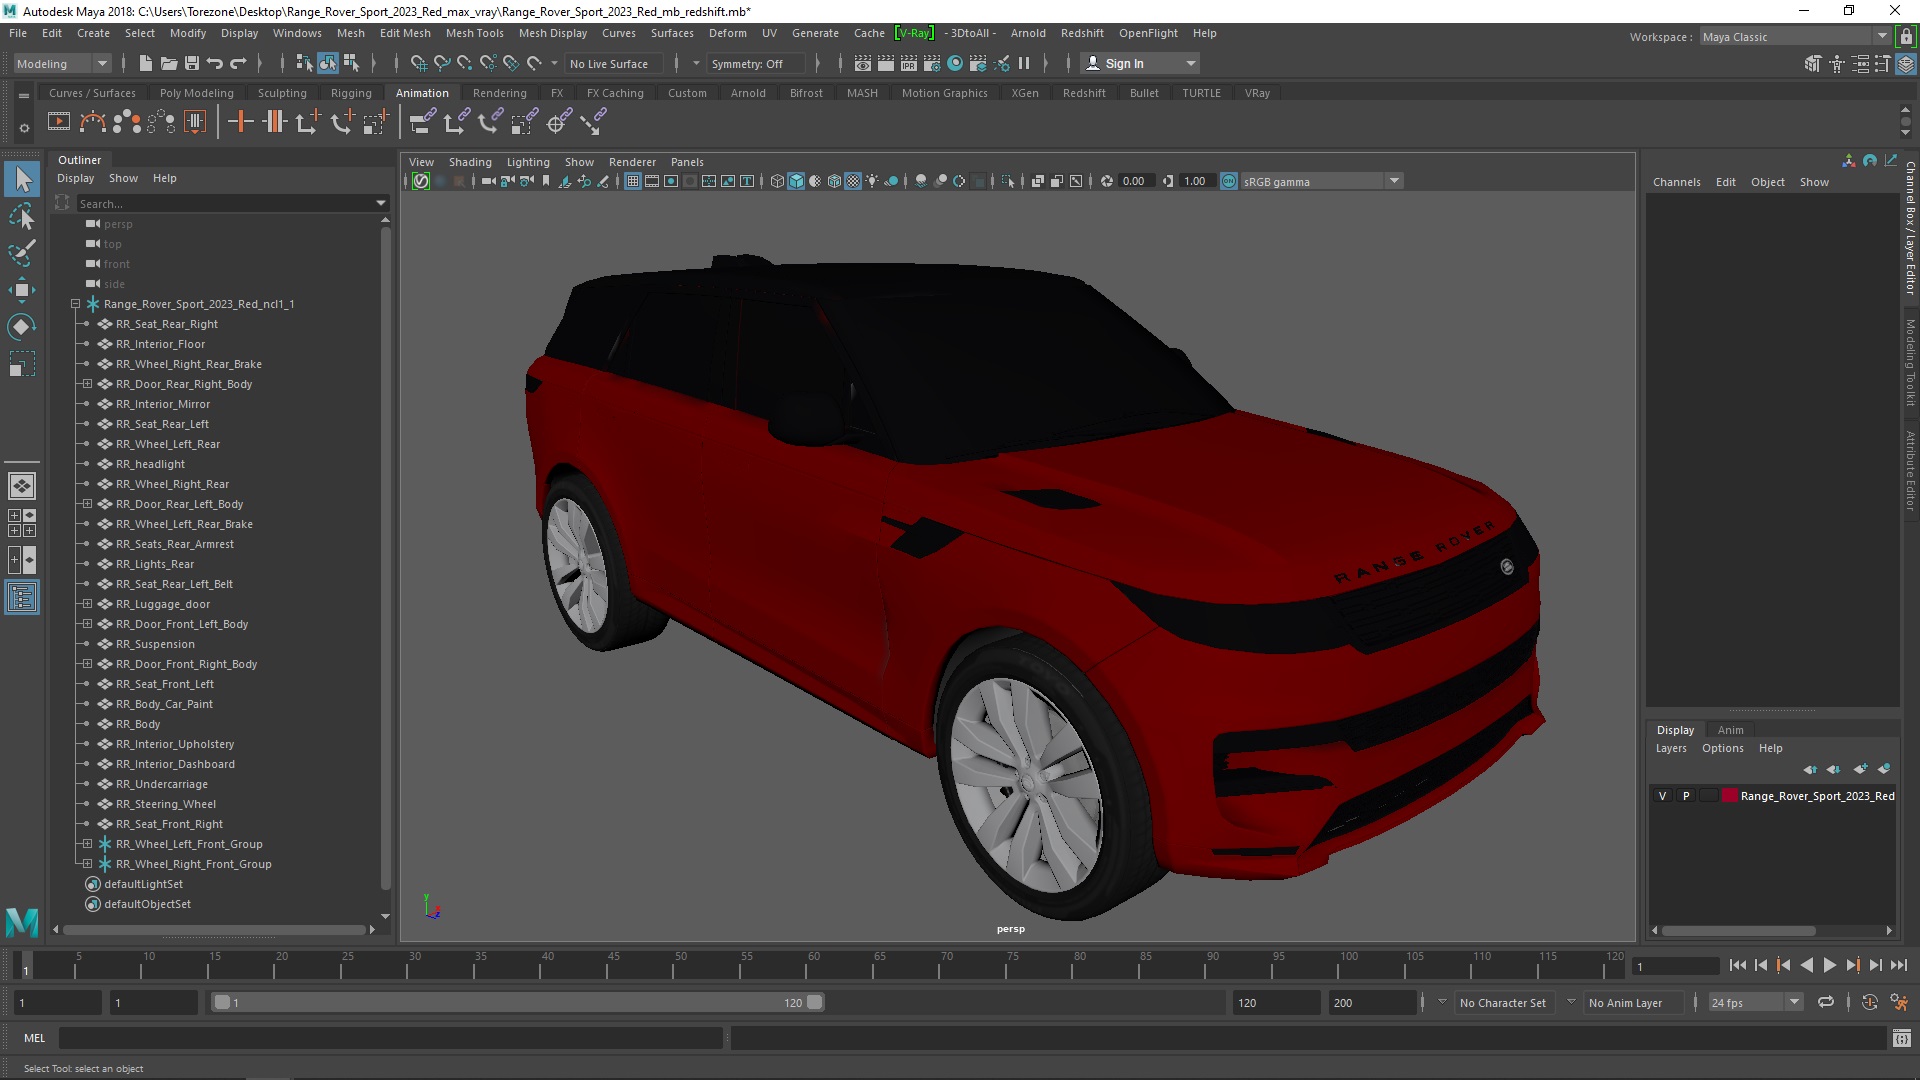The width and height of the screenshot is (1920, 1080).
Task: Go to start of playback range
Action: tap(1738, 966)
